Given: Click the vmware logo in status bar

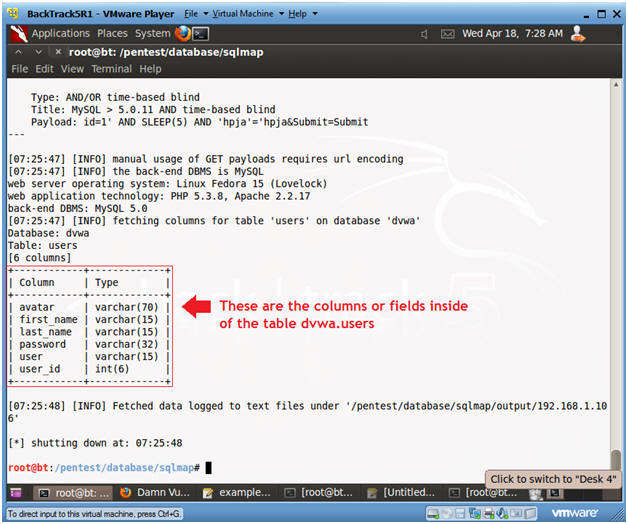Looking at the screenshot, I should (x=575, y=513).
